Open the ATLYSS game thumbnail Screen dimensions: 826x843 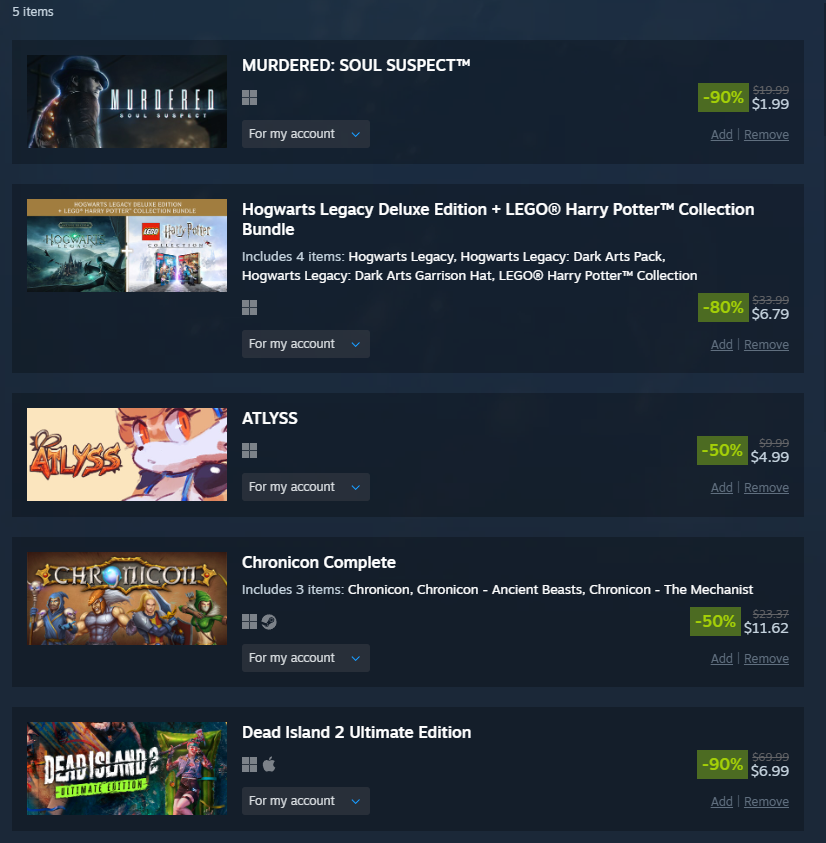127,454
